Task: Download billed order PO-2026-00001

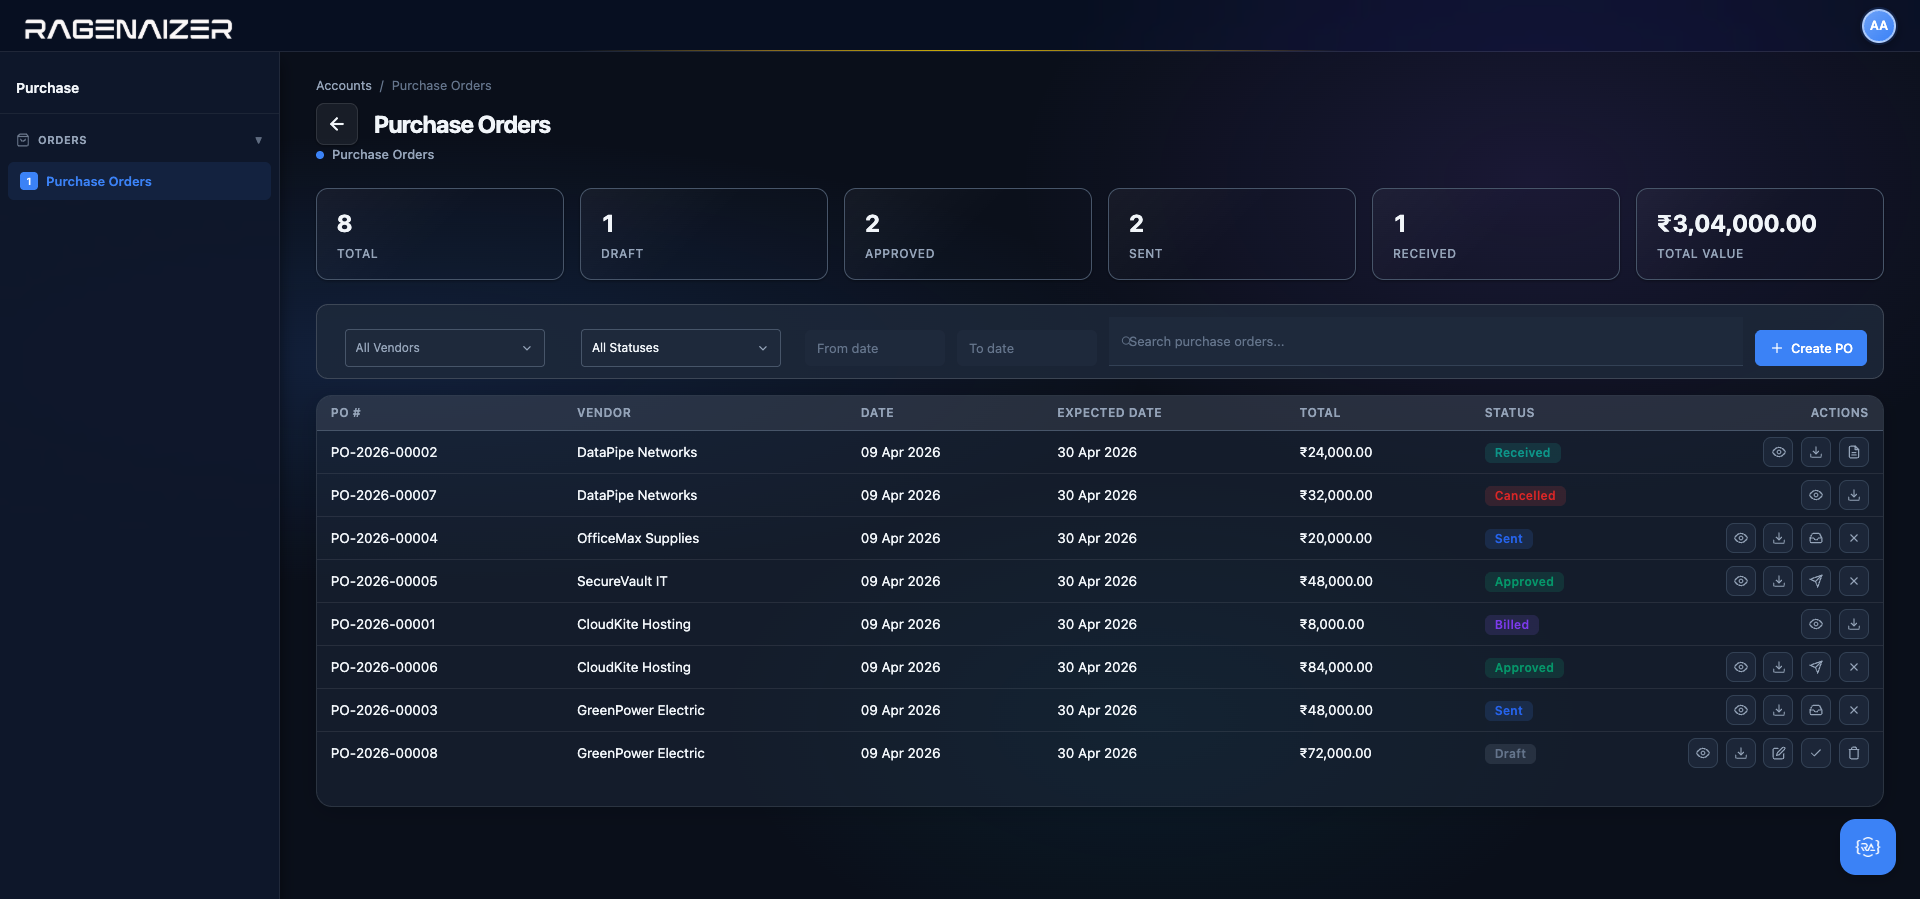Action: tap(1854, 624)
